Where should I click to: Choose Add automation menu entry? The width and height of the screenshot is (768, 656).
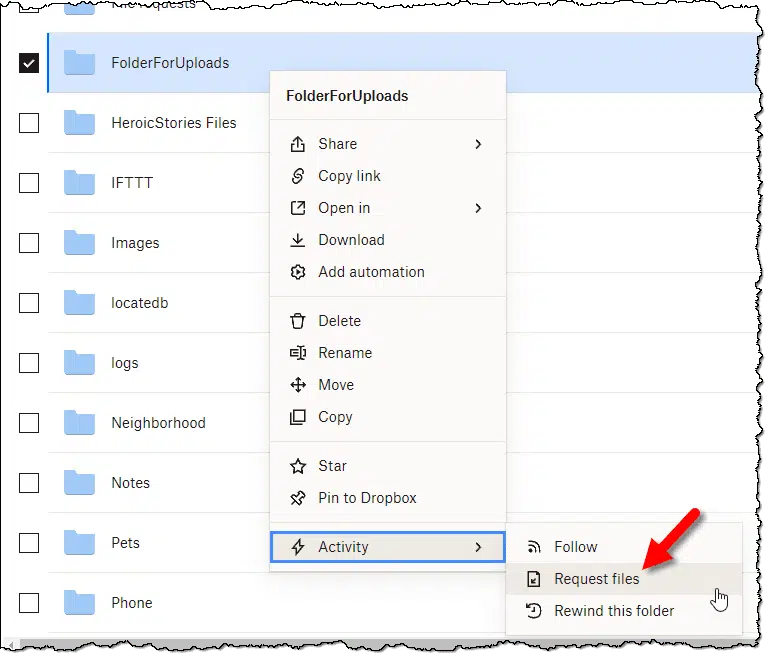388,273
